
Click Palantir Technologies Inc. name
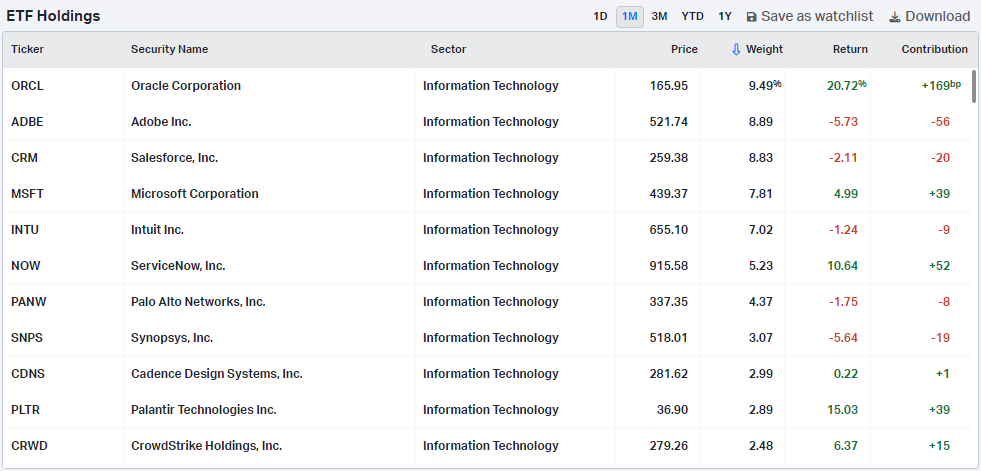point(204,410)
